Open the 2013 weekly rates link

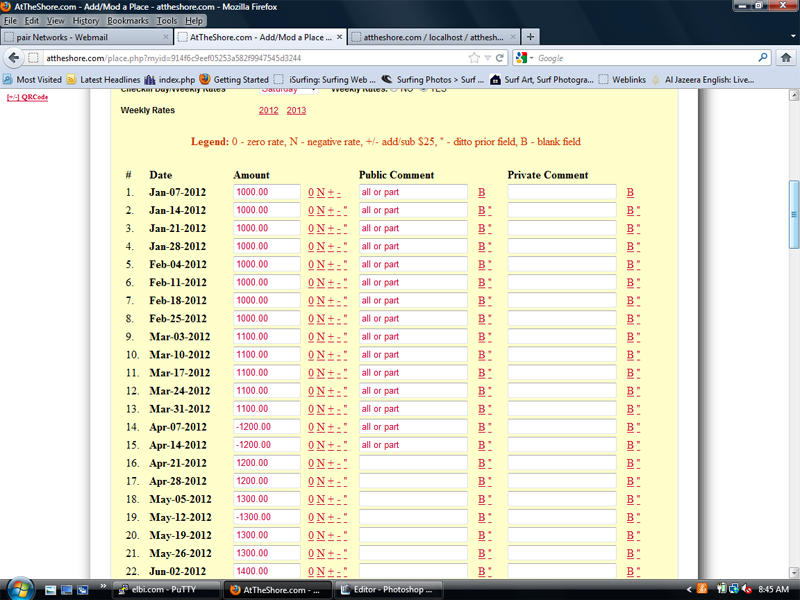pos(296,110)
